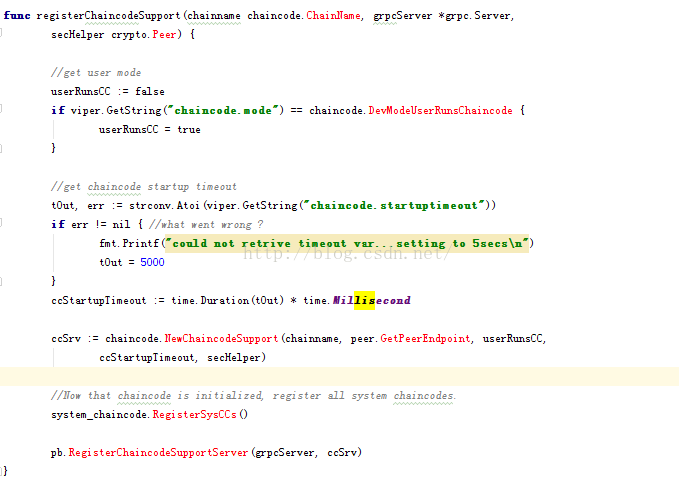Click the function name registerChaincodeSupport

pyautogui.click(x=108, y=16)
